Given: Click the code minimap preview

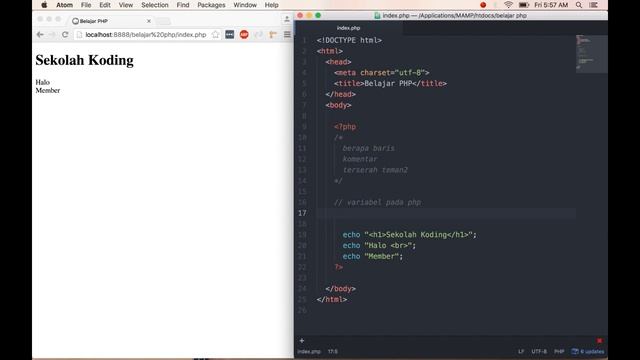Looking at the screenshot, I should click(x=591, y=54).
